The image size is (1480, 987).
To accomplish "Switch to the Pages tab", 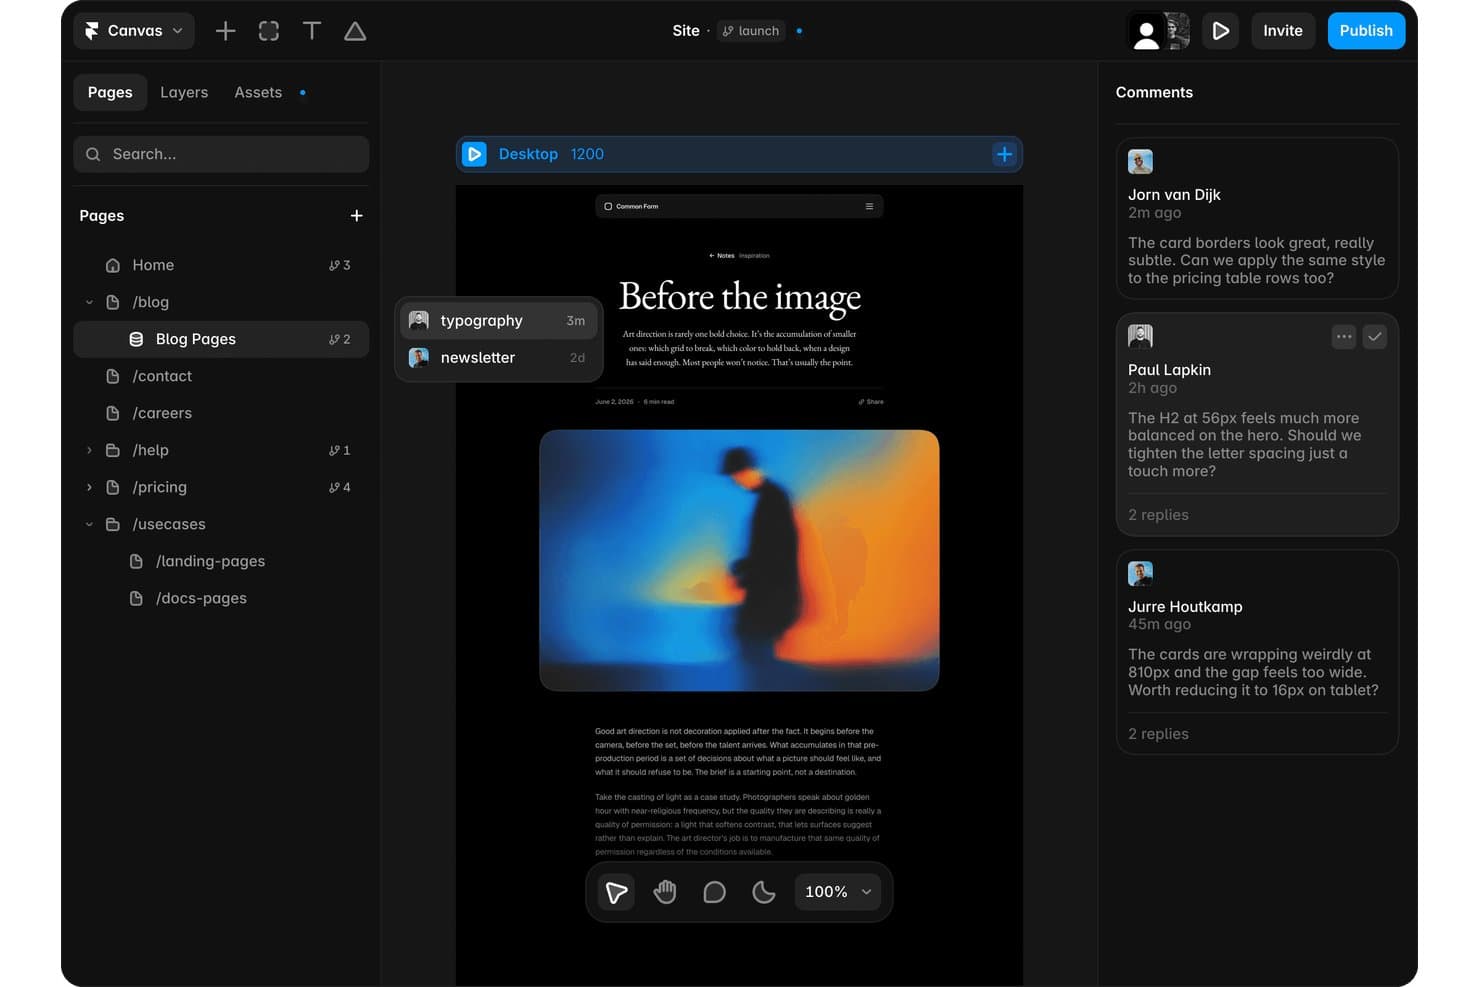I will click(x=110, y=92).
